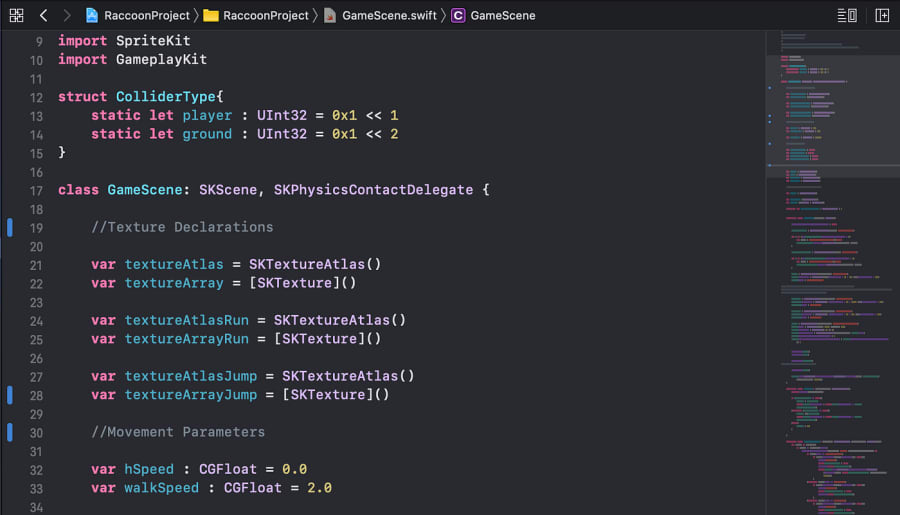Open the GameScene class breadcrumb menu

pyautogui.click(x=503, y=16)
